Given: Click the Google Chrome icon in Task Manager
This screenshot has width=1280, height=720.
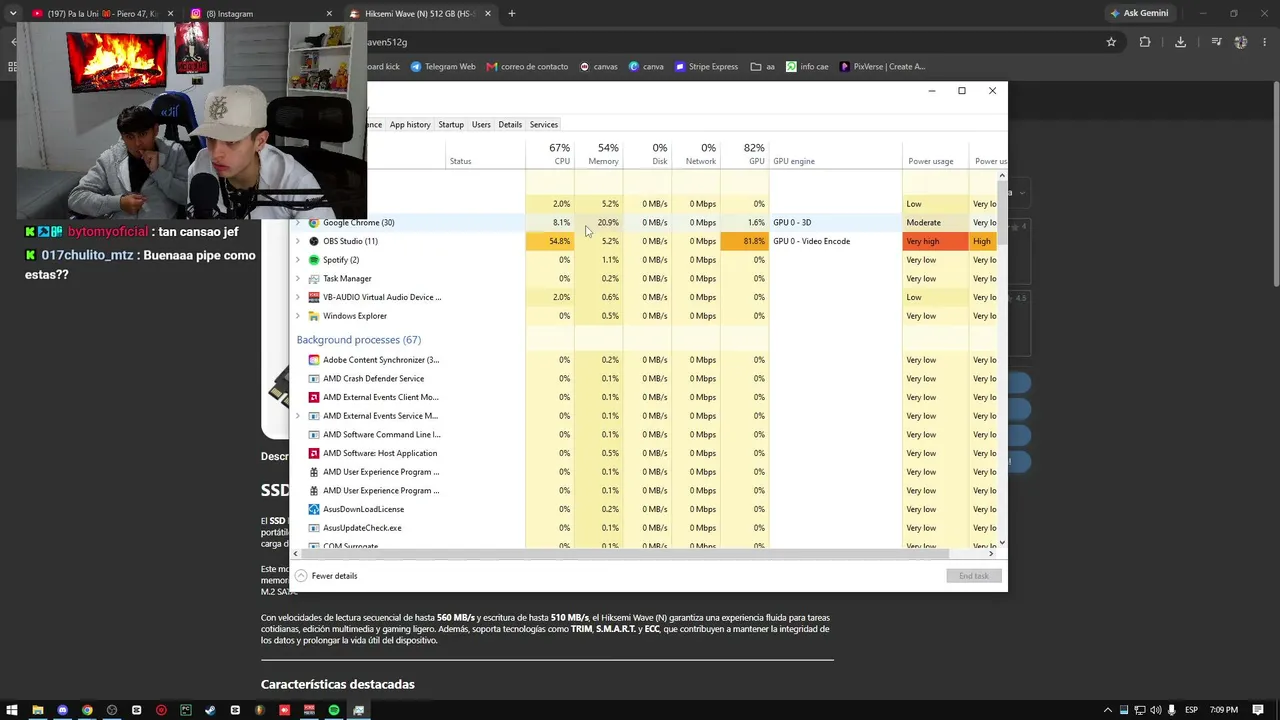Looking at the screenshot, I should tap(314, 223).
